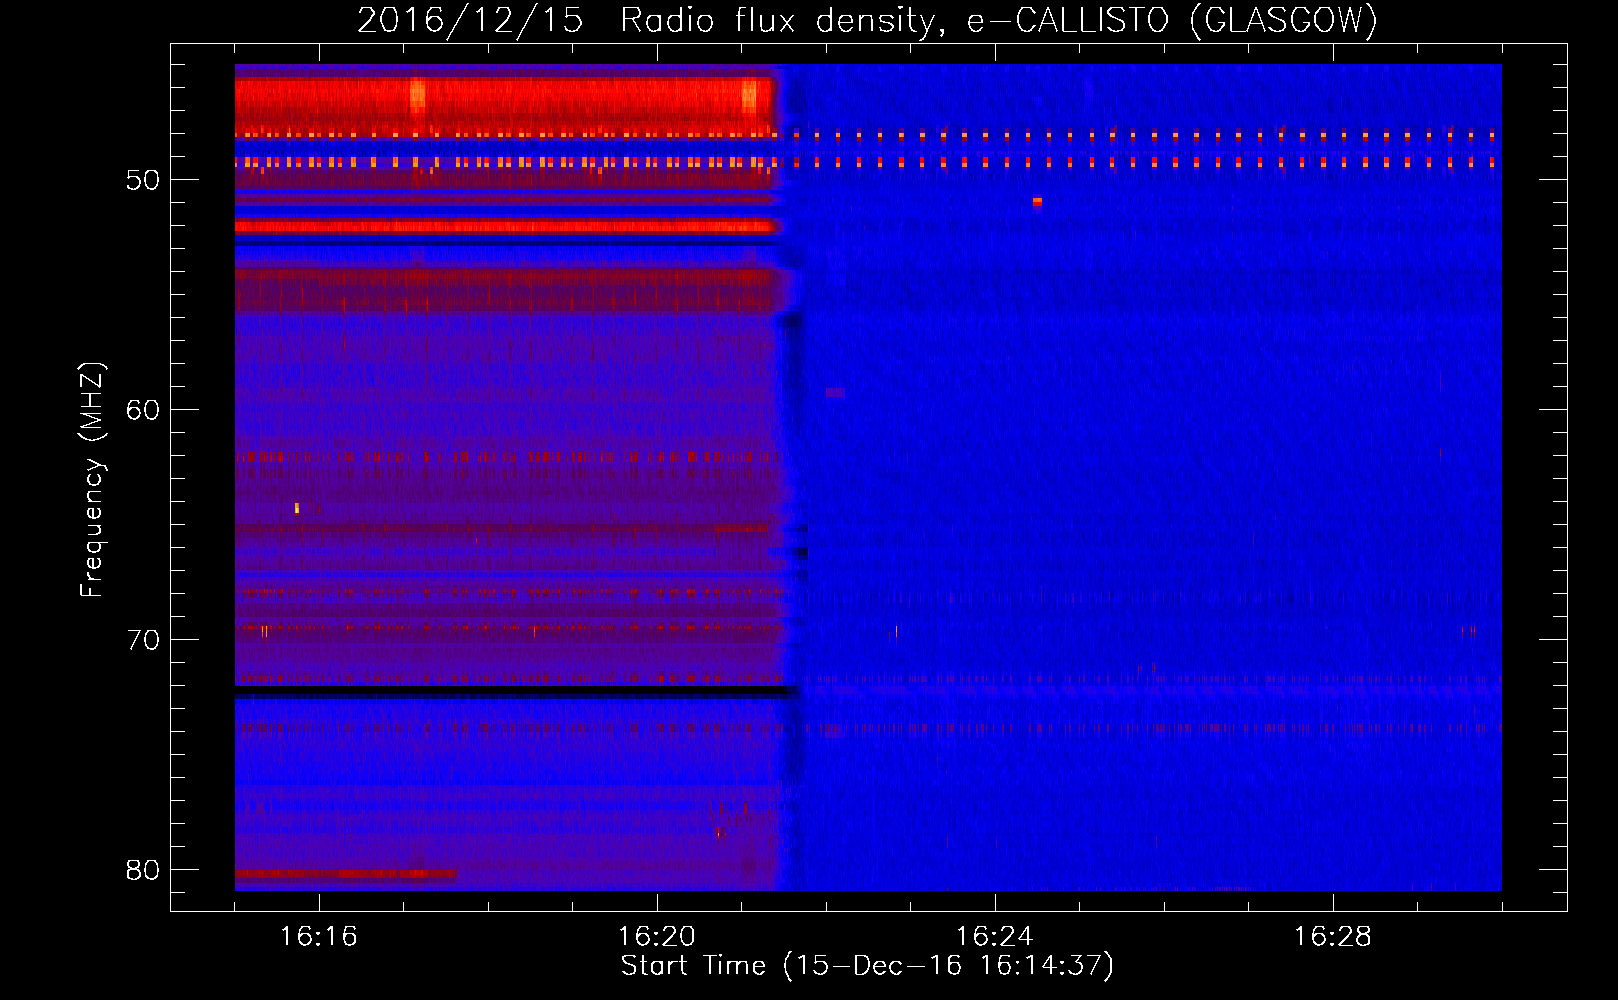Click the 16:28 time tick label
The image size is (1618, 1000).
[x=1333, y=937]
